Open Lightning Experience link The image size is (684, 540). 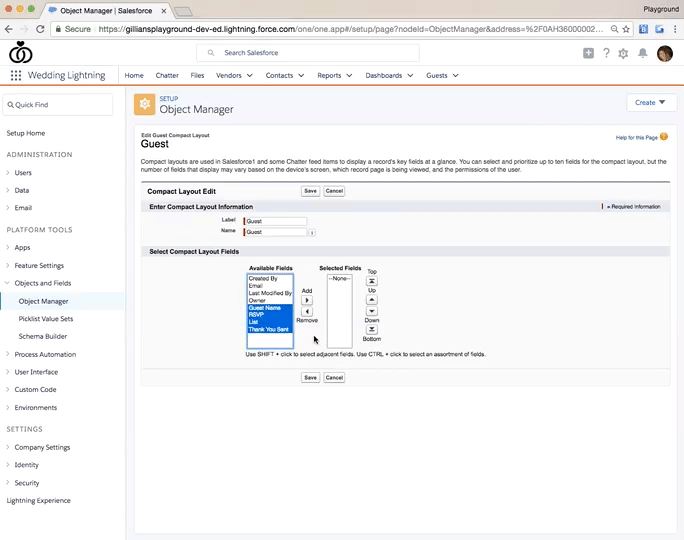(x=38, y=500)
